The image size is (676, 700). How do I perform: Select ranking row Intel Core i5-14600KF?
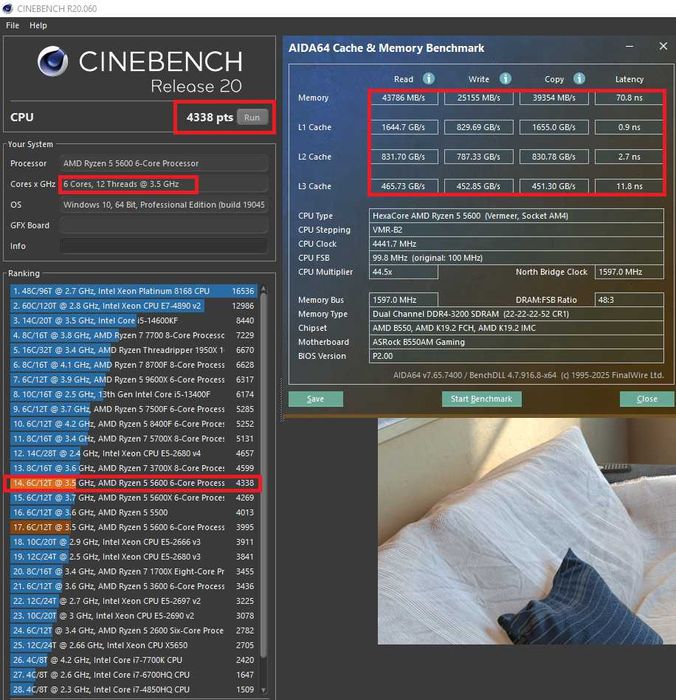[133, 321]
